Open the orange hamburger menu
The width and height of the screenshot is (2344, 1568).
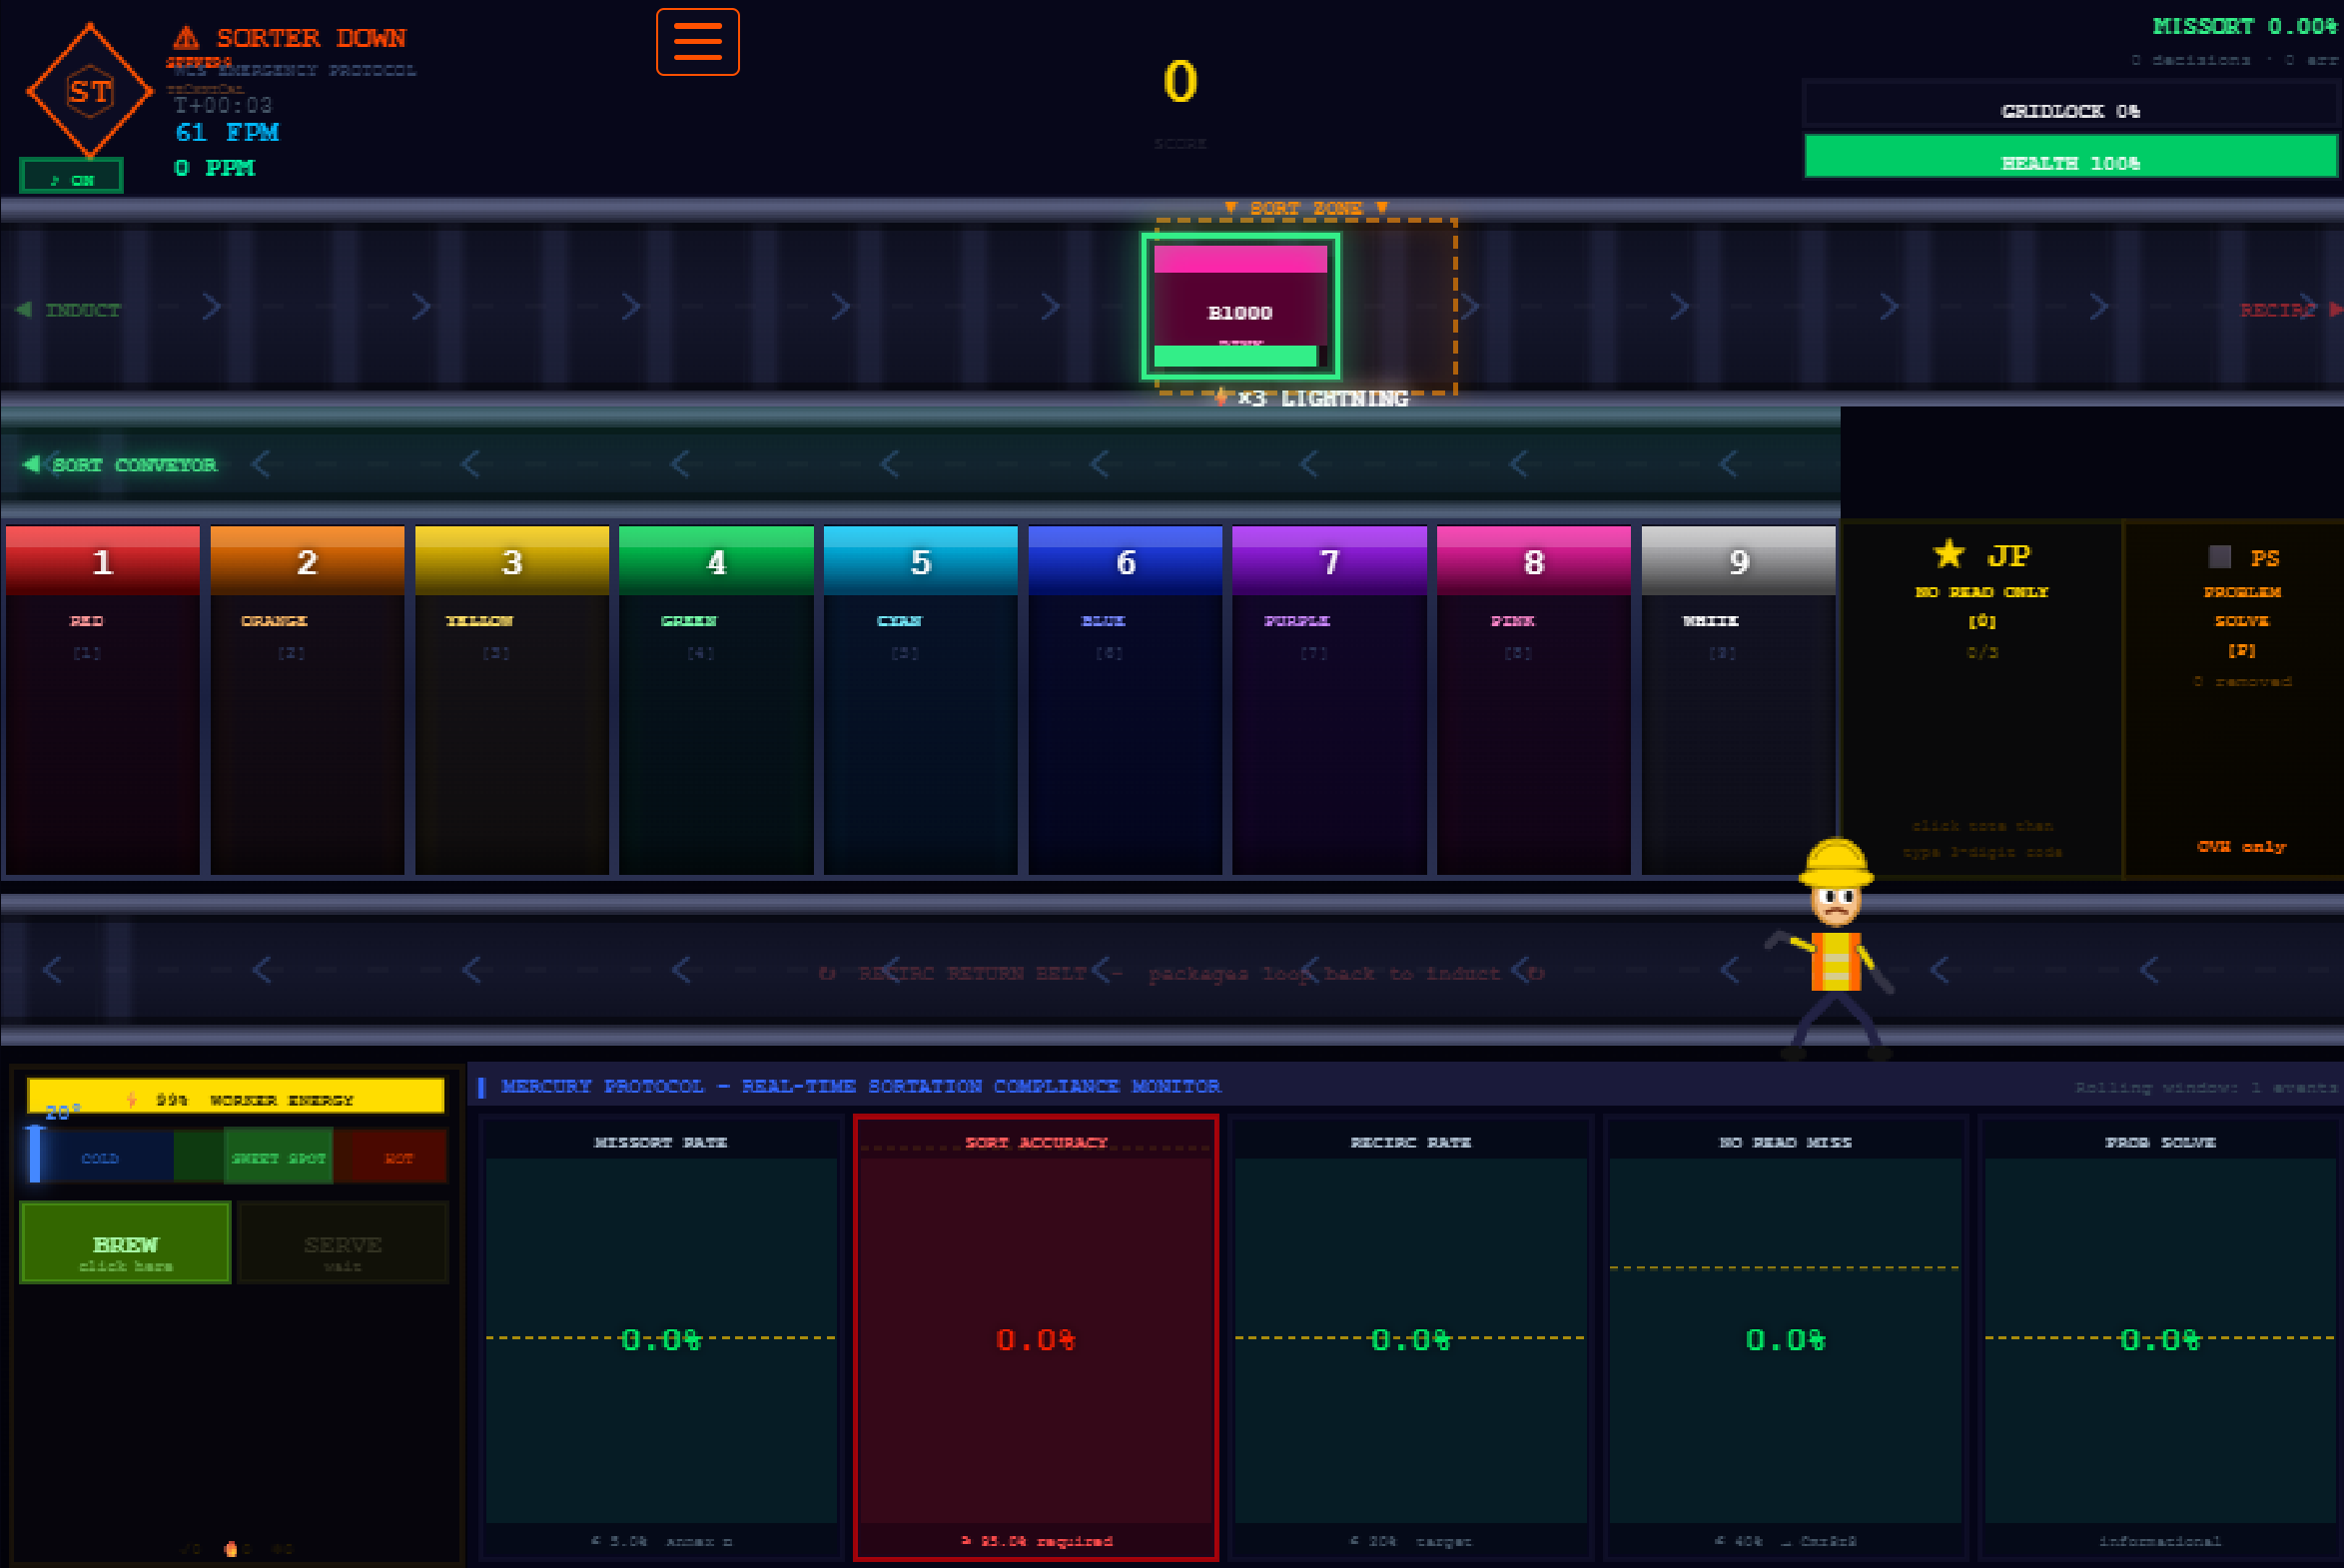tap(697, 42)
